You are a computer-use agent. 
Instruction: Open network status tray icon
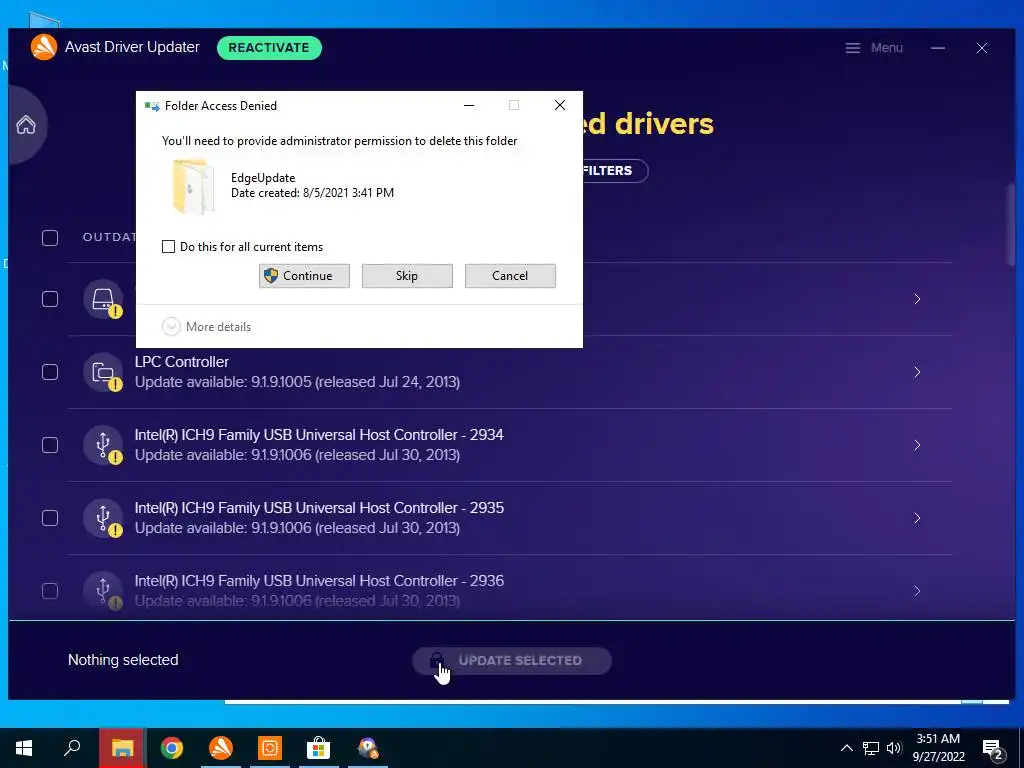point(871,748)
